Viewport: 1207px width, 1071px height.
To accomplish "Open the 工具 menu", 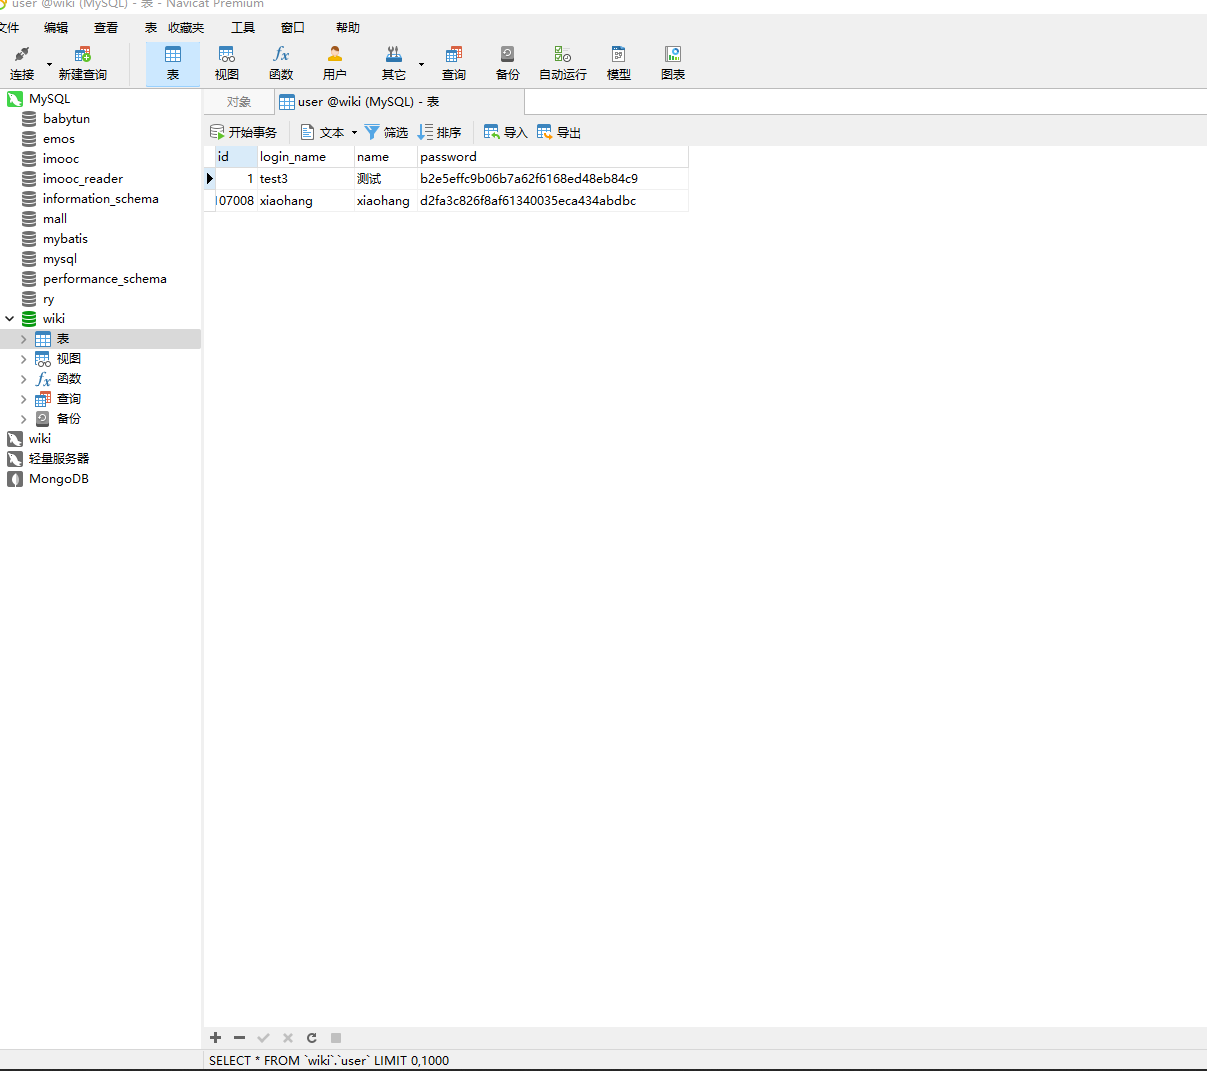I will pyautogui.click(x=243, y=28).
